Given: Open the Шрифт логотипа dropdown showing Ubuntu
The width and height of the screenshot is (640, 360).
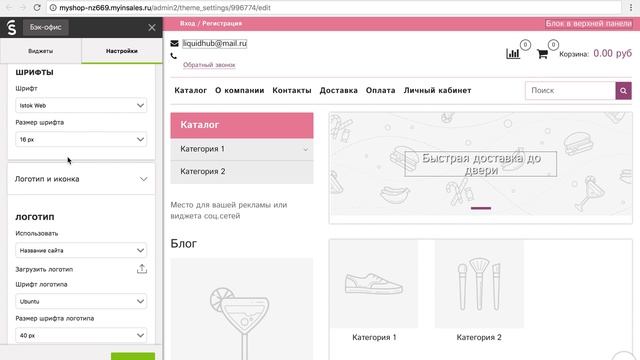Looking at the screenshot, I should [81, 301].
